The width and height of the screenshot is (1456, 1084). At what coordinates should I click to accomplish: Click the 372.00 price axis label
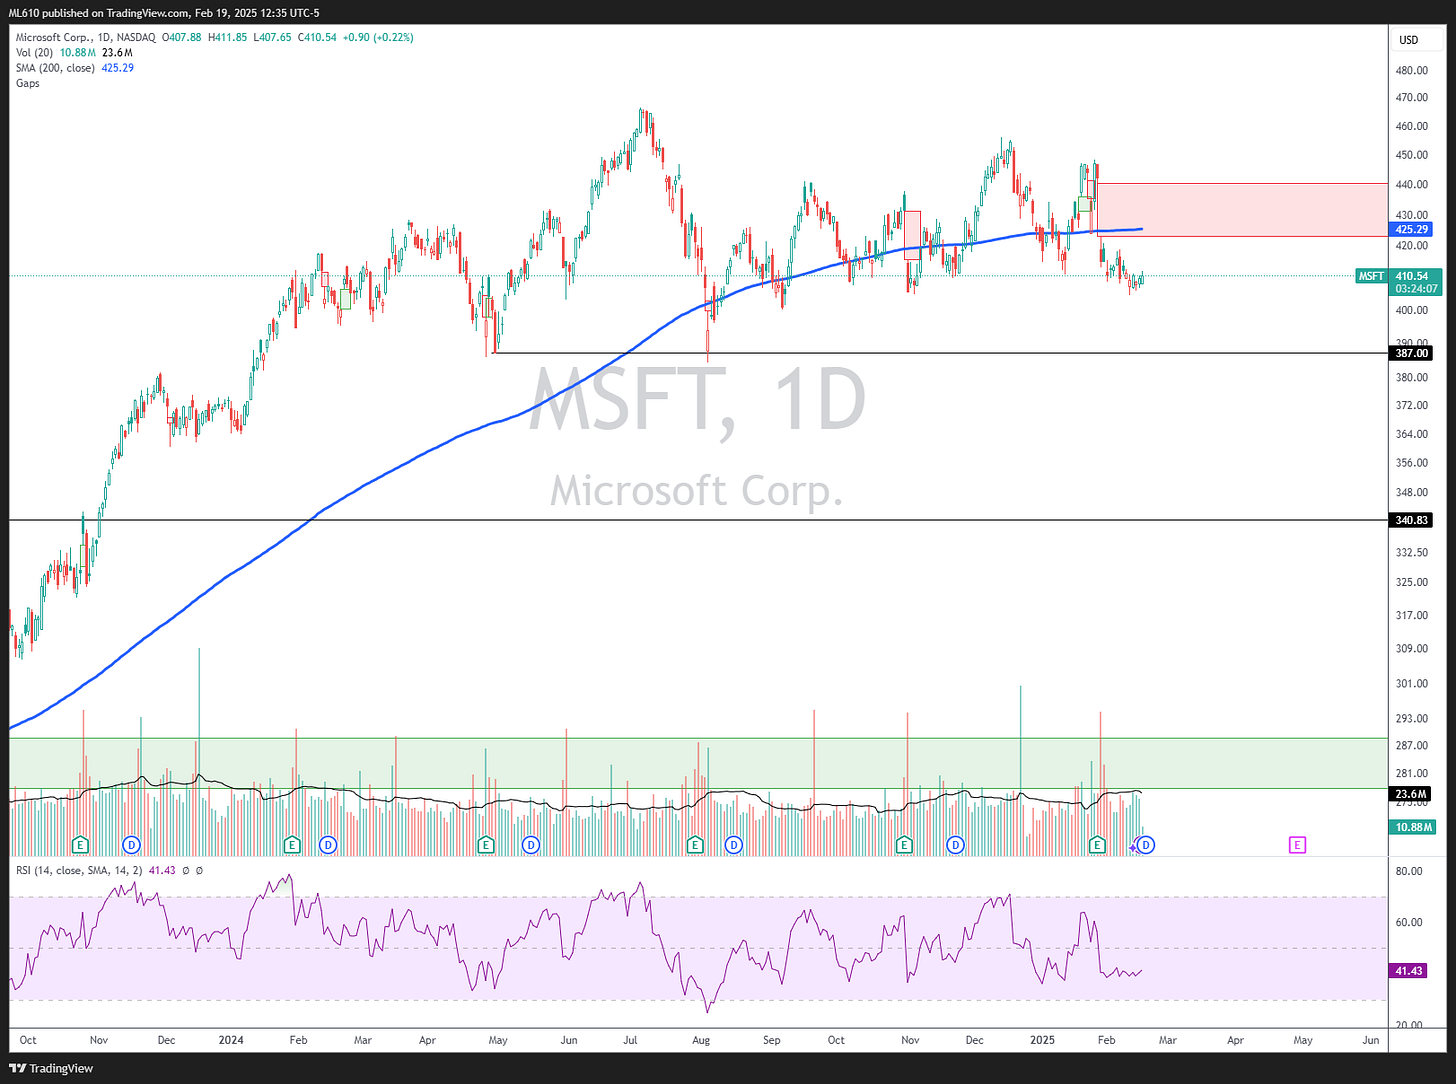point(1411,405)
